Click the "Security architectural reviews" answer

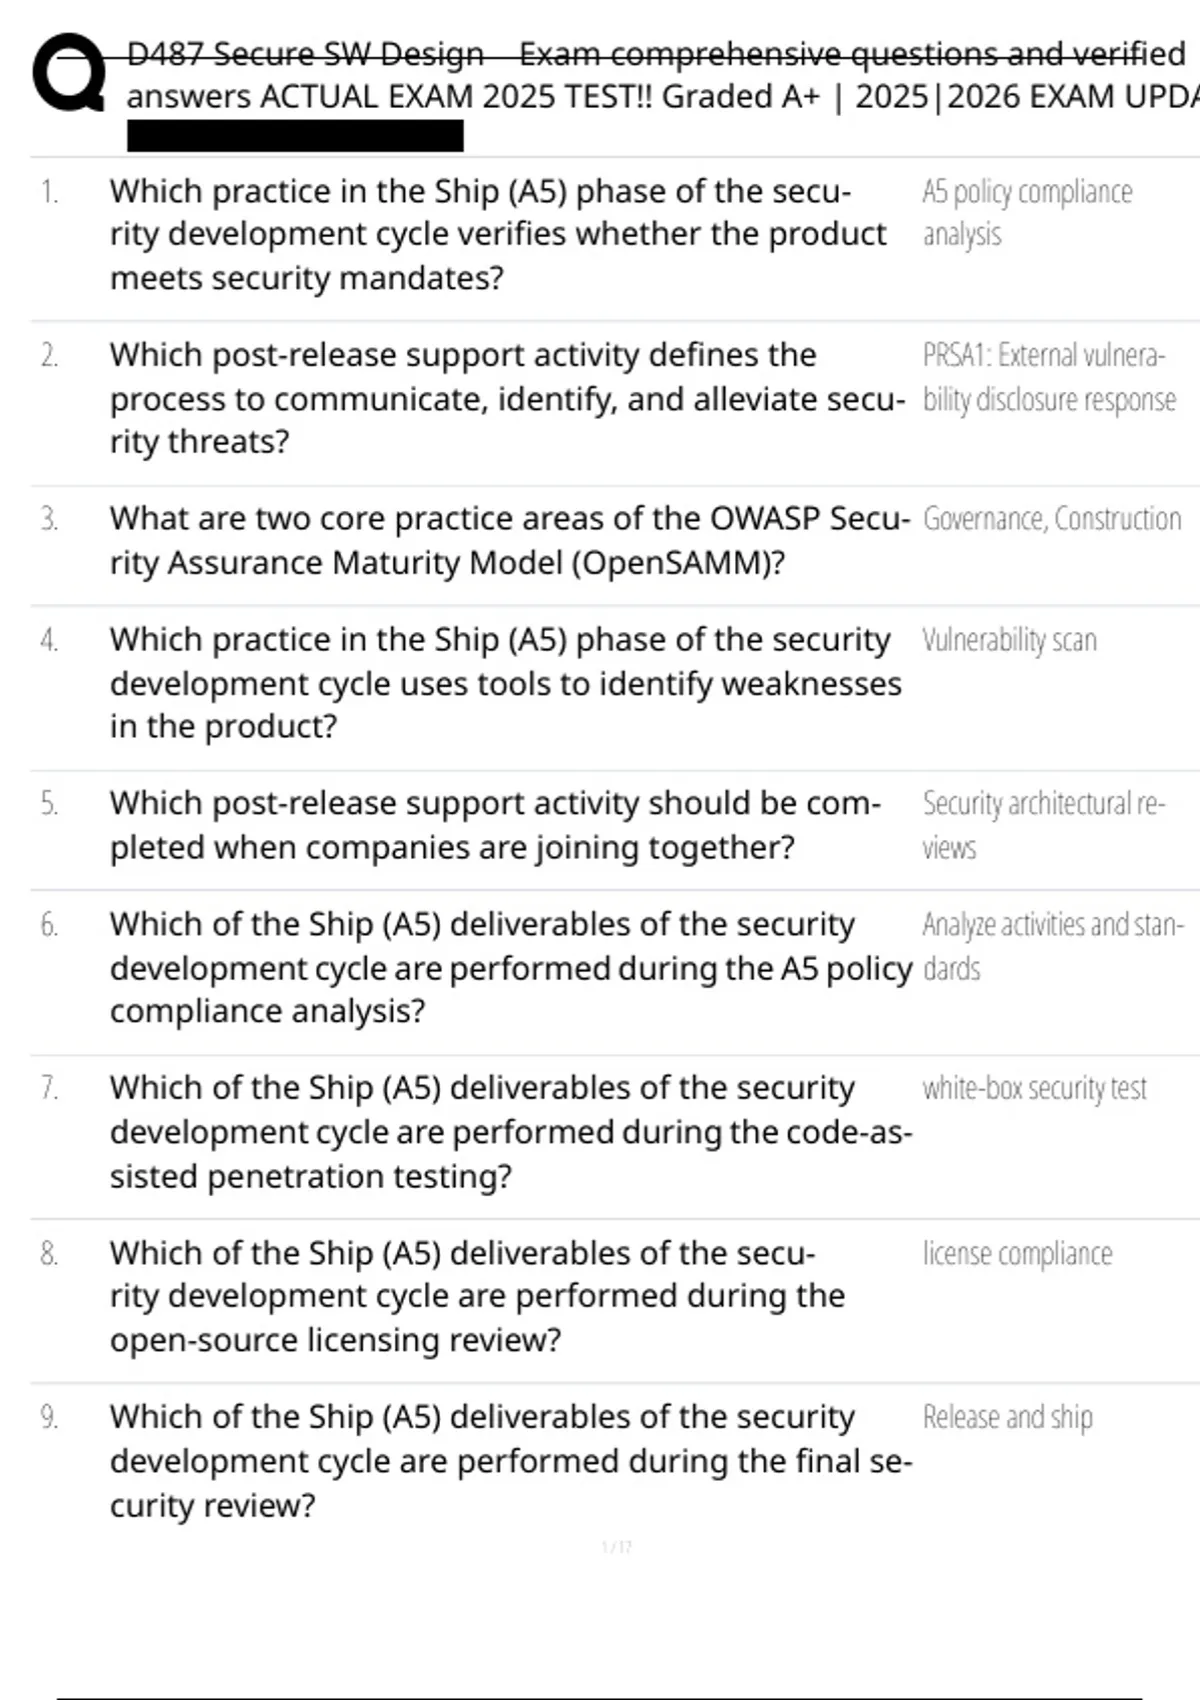(1042, 825)
